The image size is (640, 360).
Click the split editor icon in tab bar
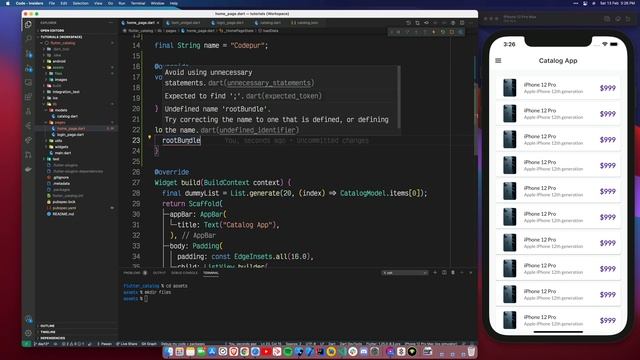click(462, 23)
